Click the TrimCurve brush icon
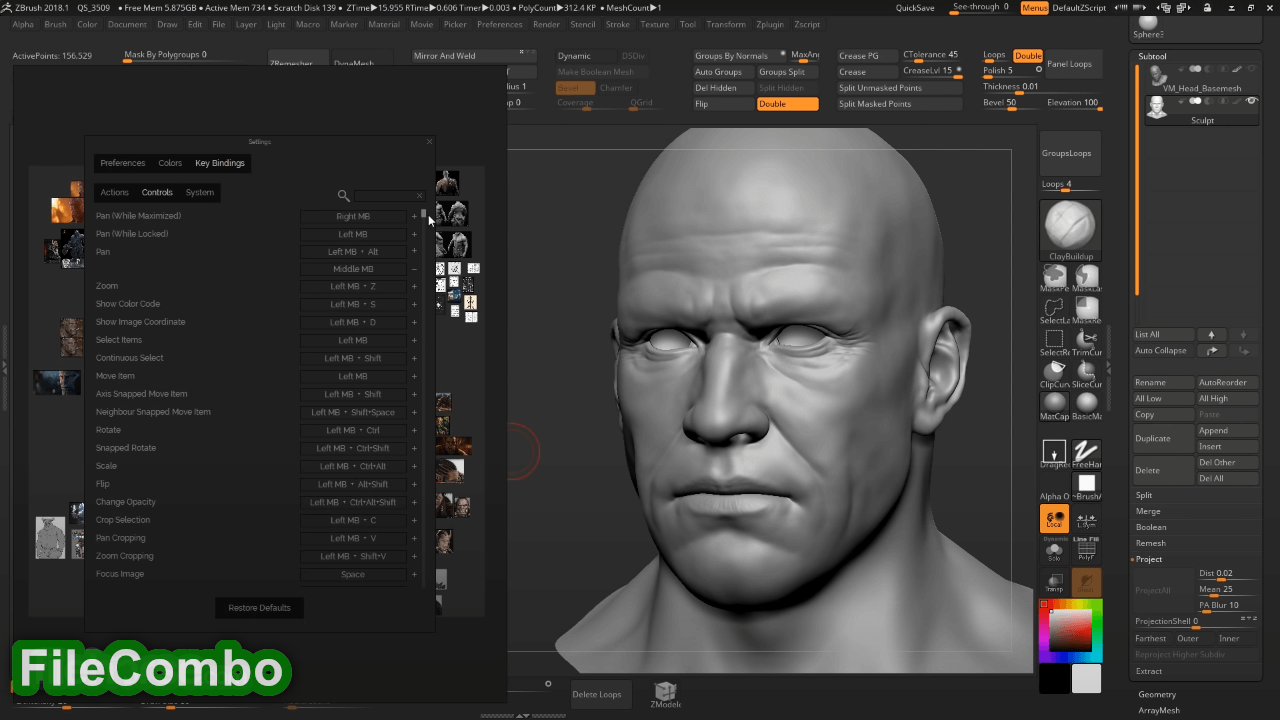The width and height of the screenshot is (1280, 720). (1087, 339)
